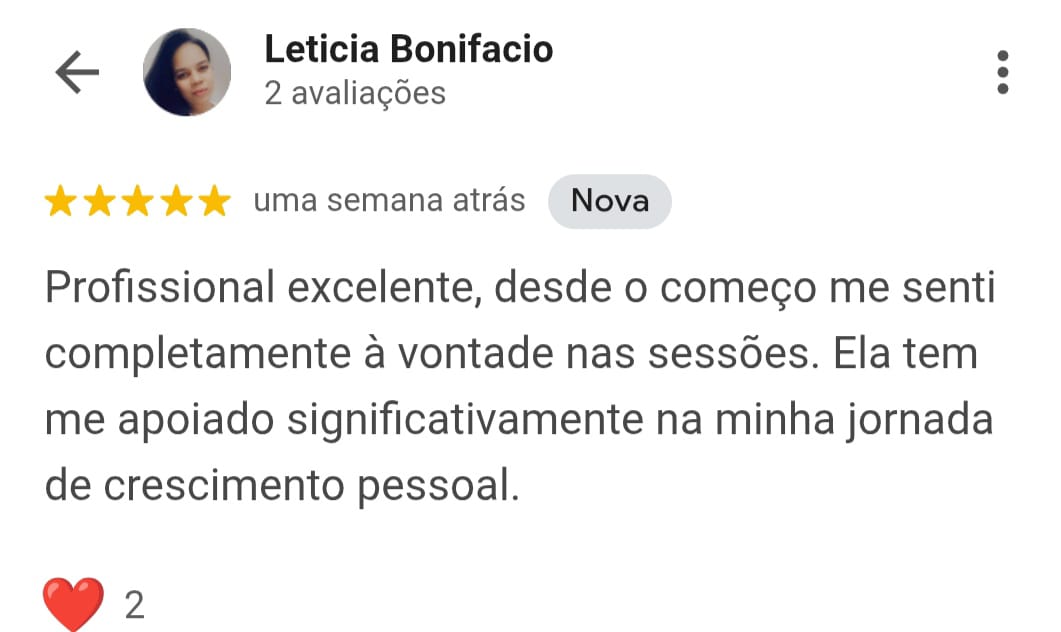
Task: Click the Nova badge on the review
Action: pyautogui.click(x=609, y=200)
